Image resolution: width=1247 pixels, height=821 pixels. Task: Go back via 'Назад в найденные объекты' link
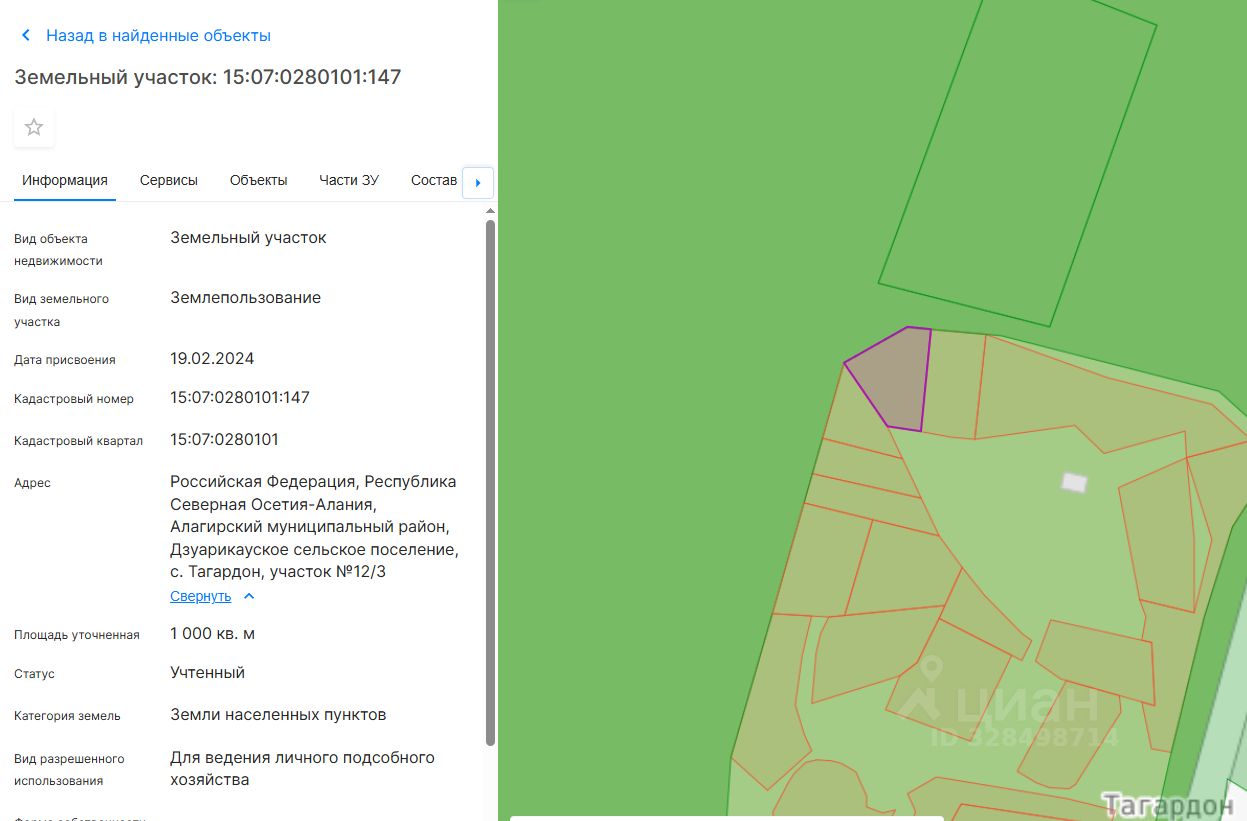click(x=158, y=36)
